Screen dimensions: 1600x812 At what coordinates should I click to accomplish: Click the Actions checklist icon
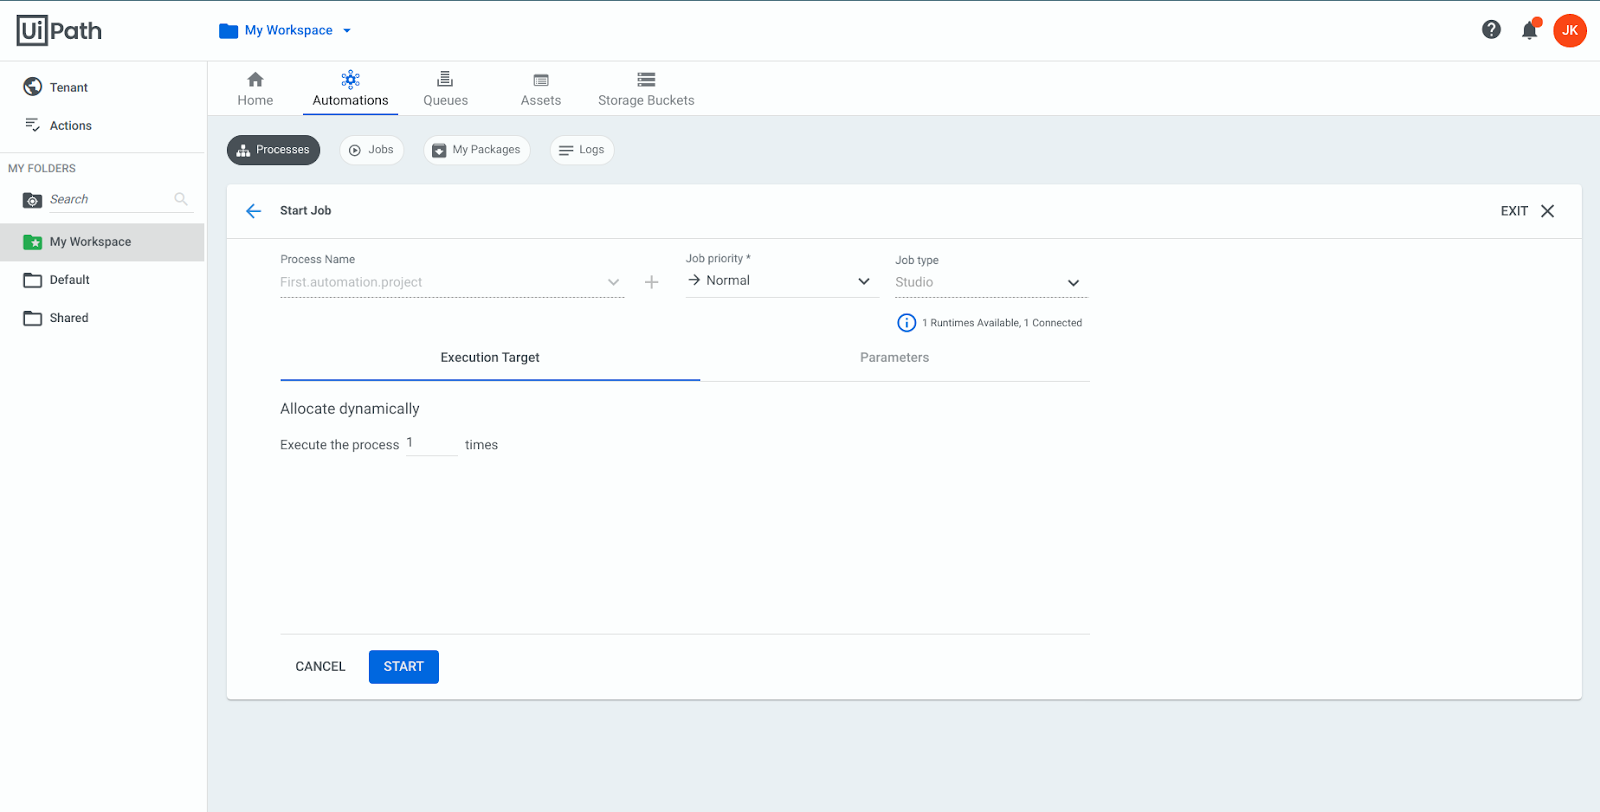33,125
